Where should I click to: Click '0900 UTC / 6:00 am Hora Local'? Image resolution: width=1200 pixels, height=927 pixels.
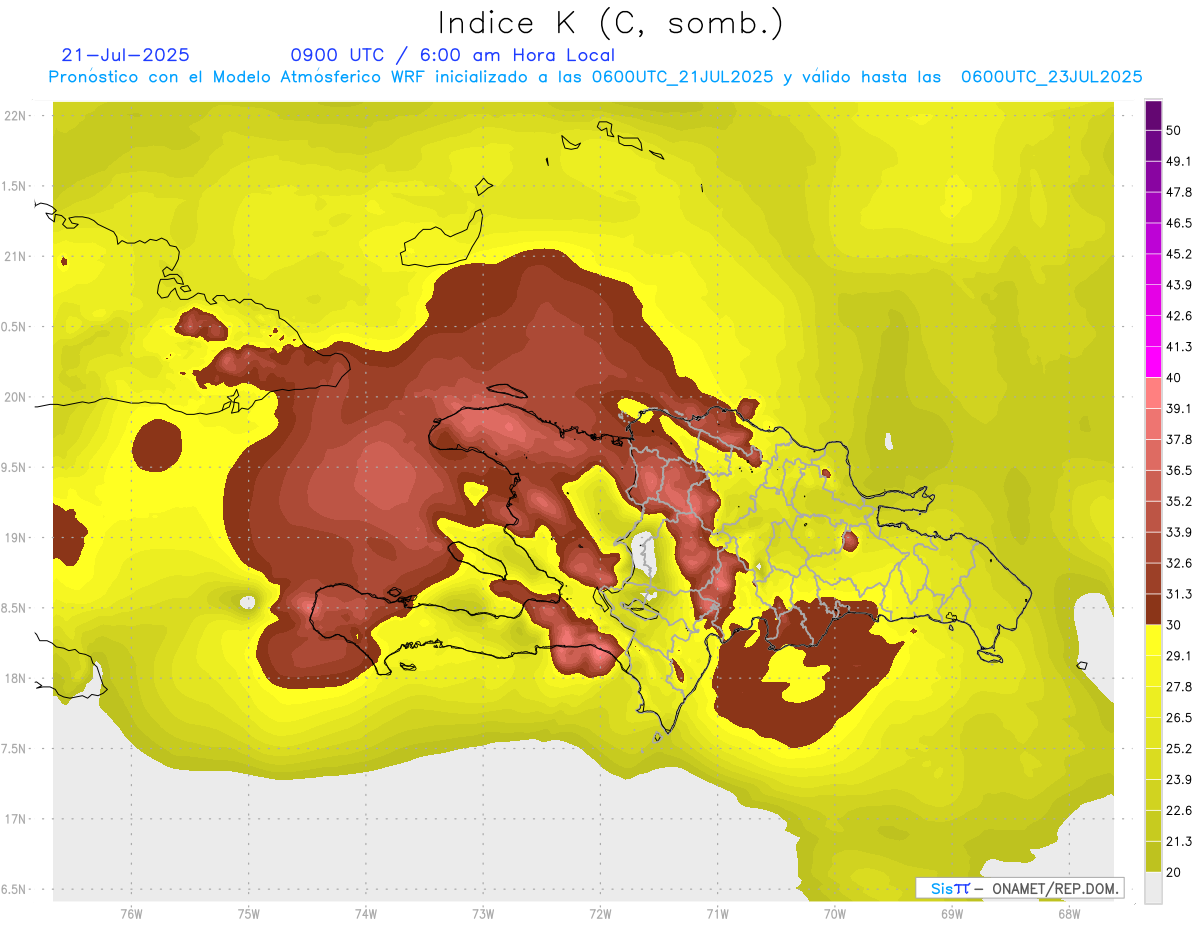pyautogui.click(x=453, y=55)
